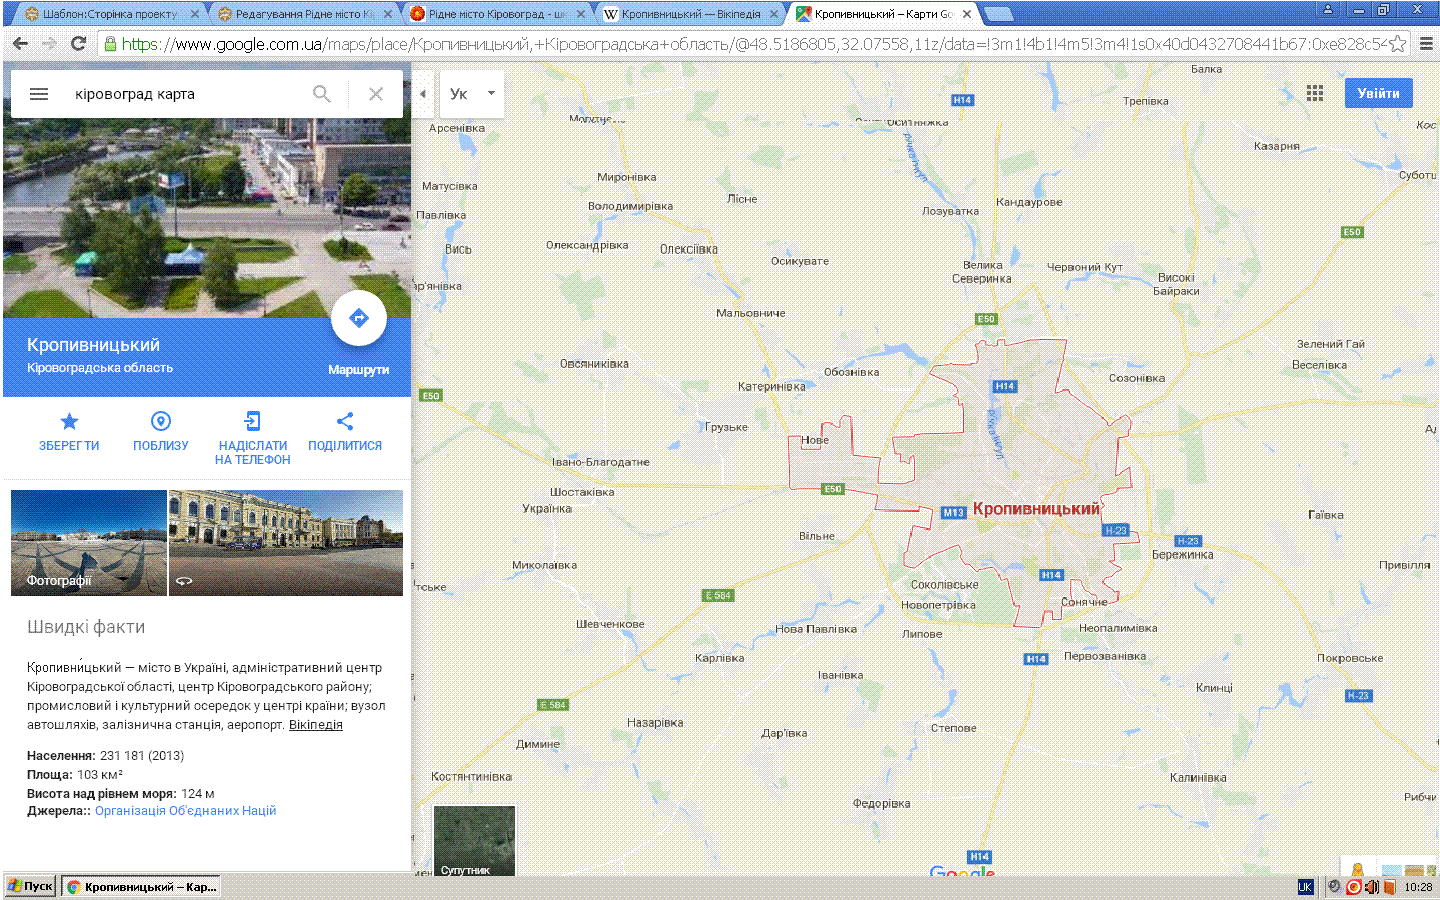
Task: Close the Шаблон:Сторінка проекту tab
Action: tap(195, 14)
